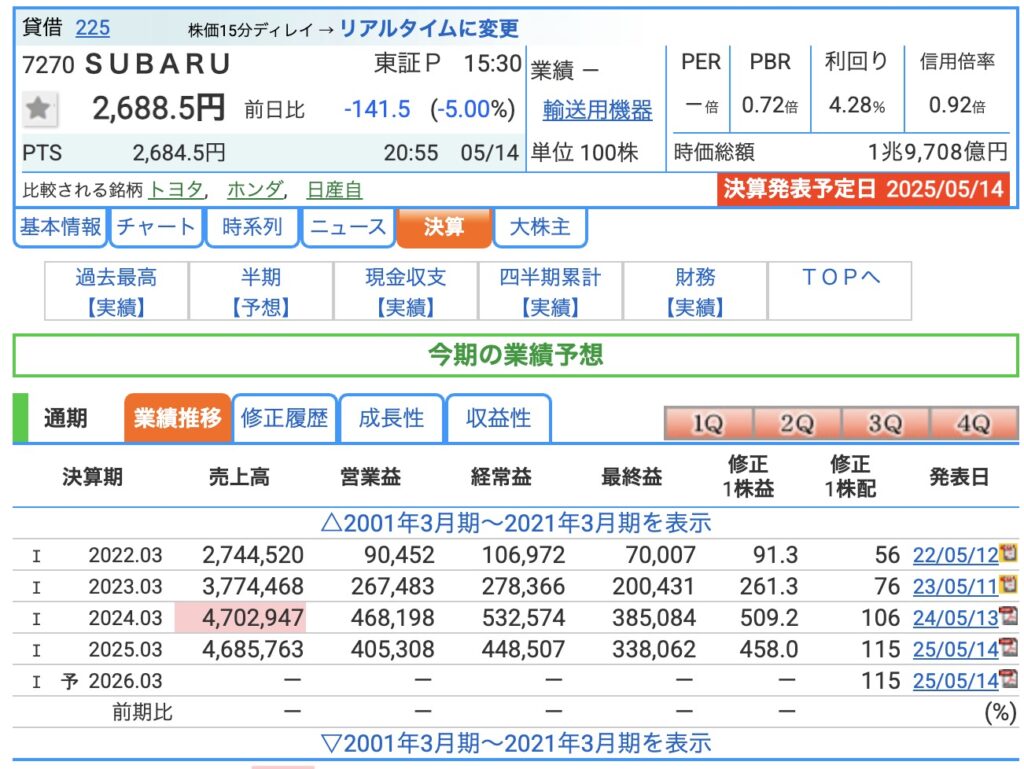Click the 時価総額 1兆9,708億円 value

(x=938, y=152)
